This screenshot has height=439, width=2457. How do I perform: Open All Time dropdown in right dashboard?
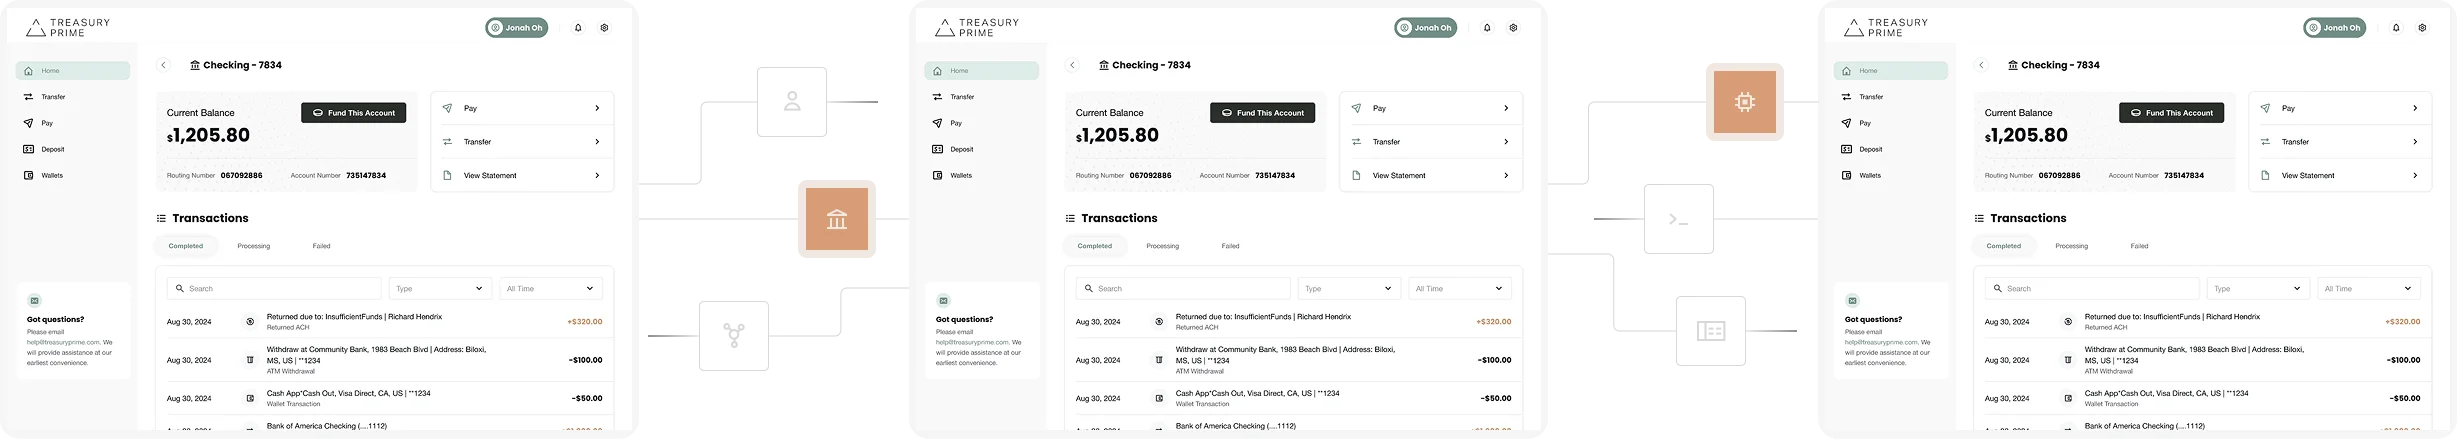(x=2369, y=289)
